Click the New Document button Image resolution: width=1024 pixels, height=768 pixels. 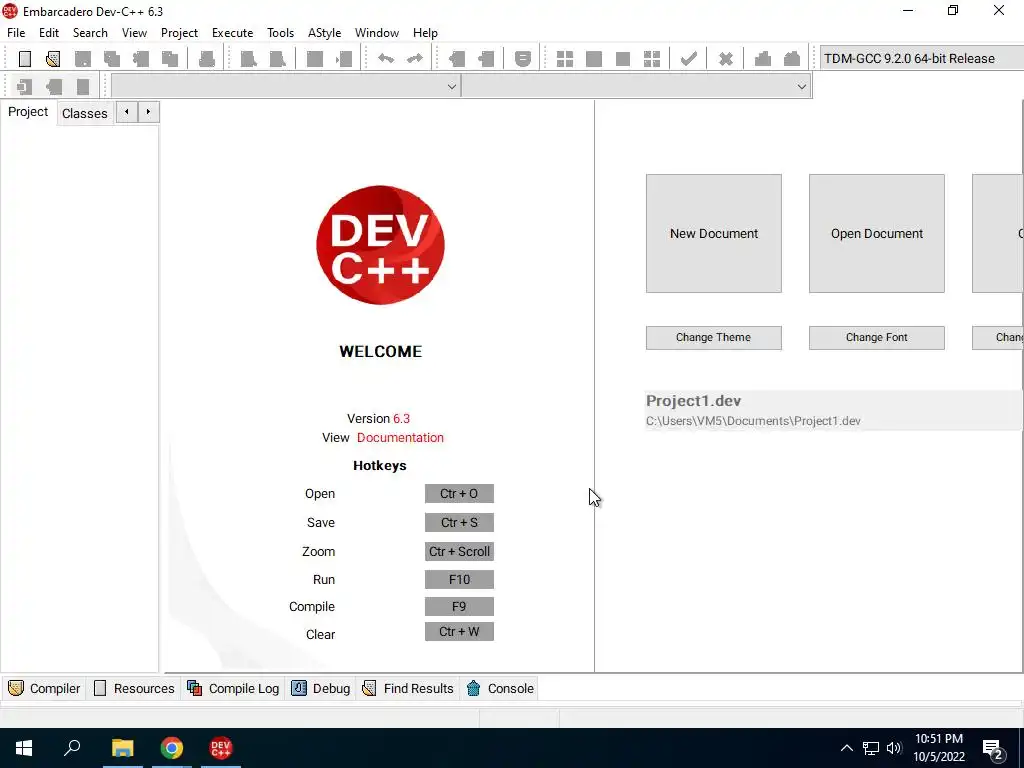click(x=714, y=233)
